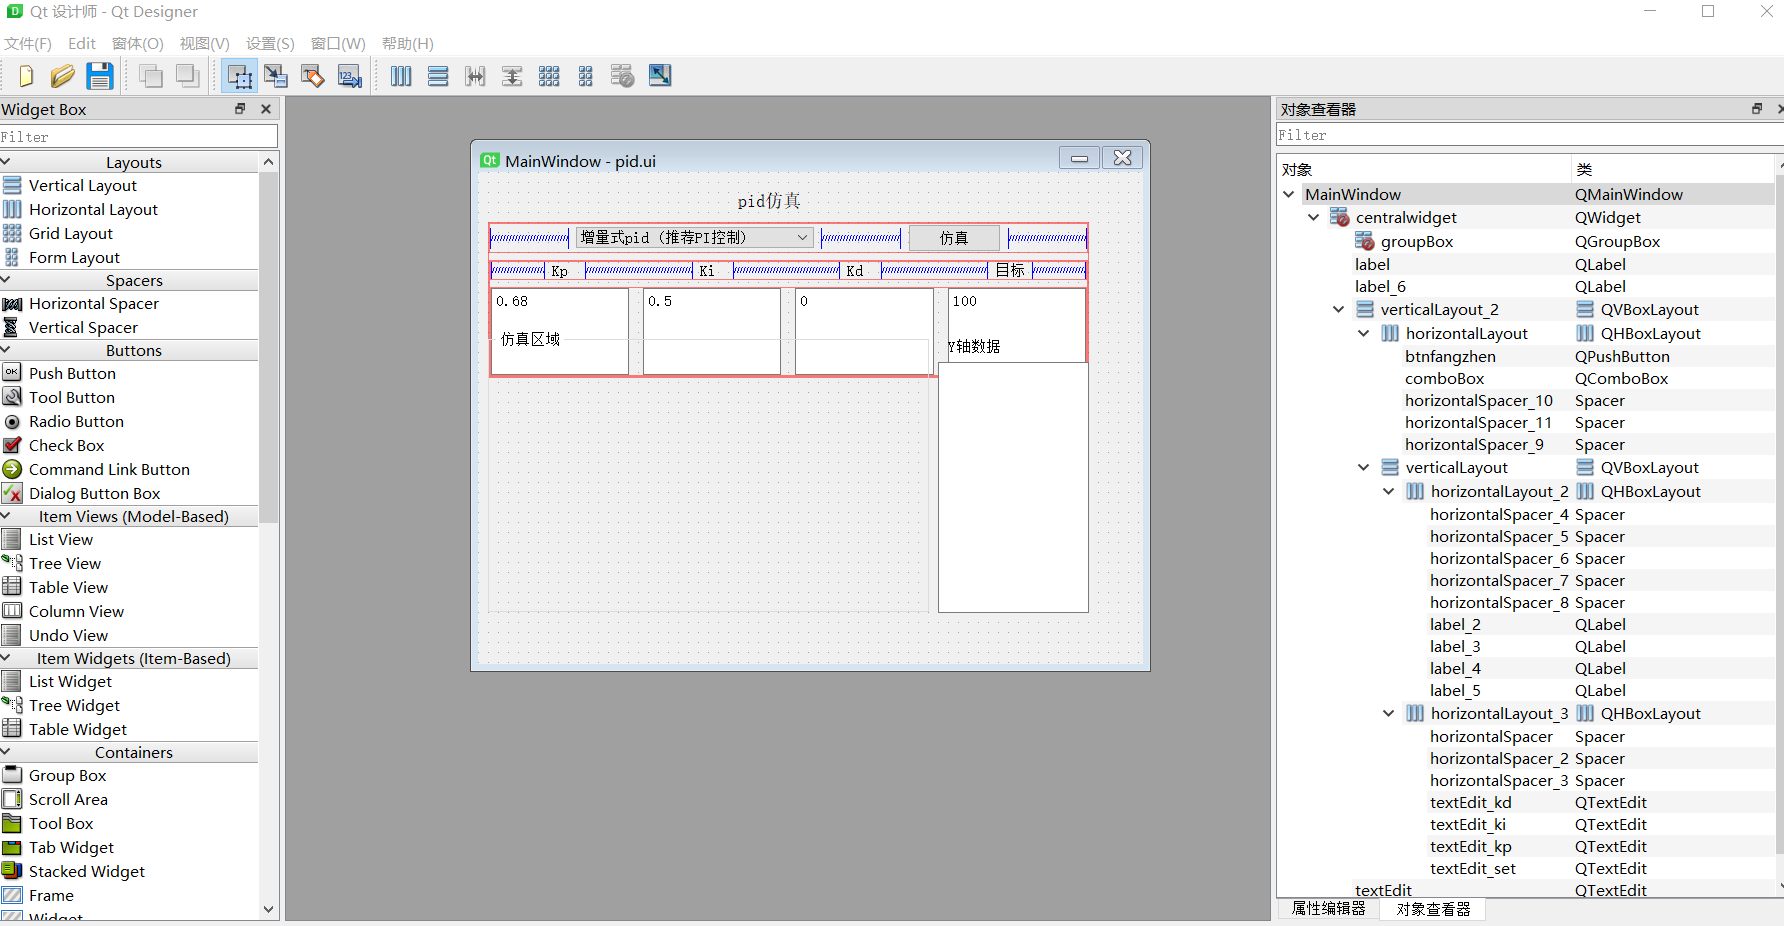Collapse the centralwidget node in object viewer
The image size is (1784, 926).
(1313, 217)
